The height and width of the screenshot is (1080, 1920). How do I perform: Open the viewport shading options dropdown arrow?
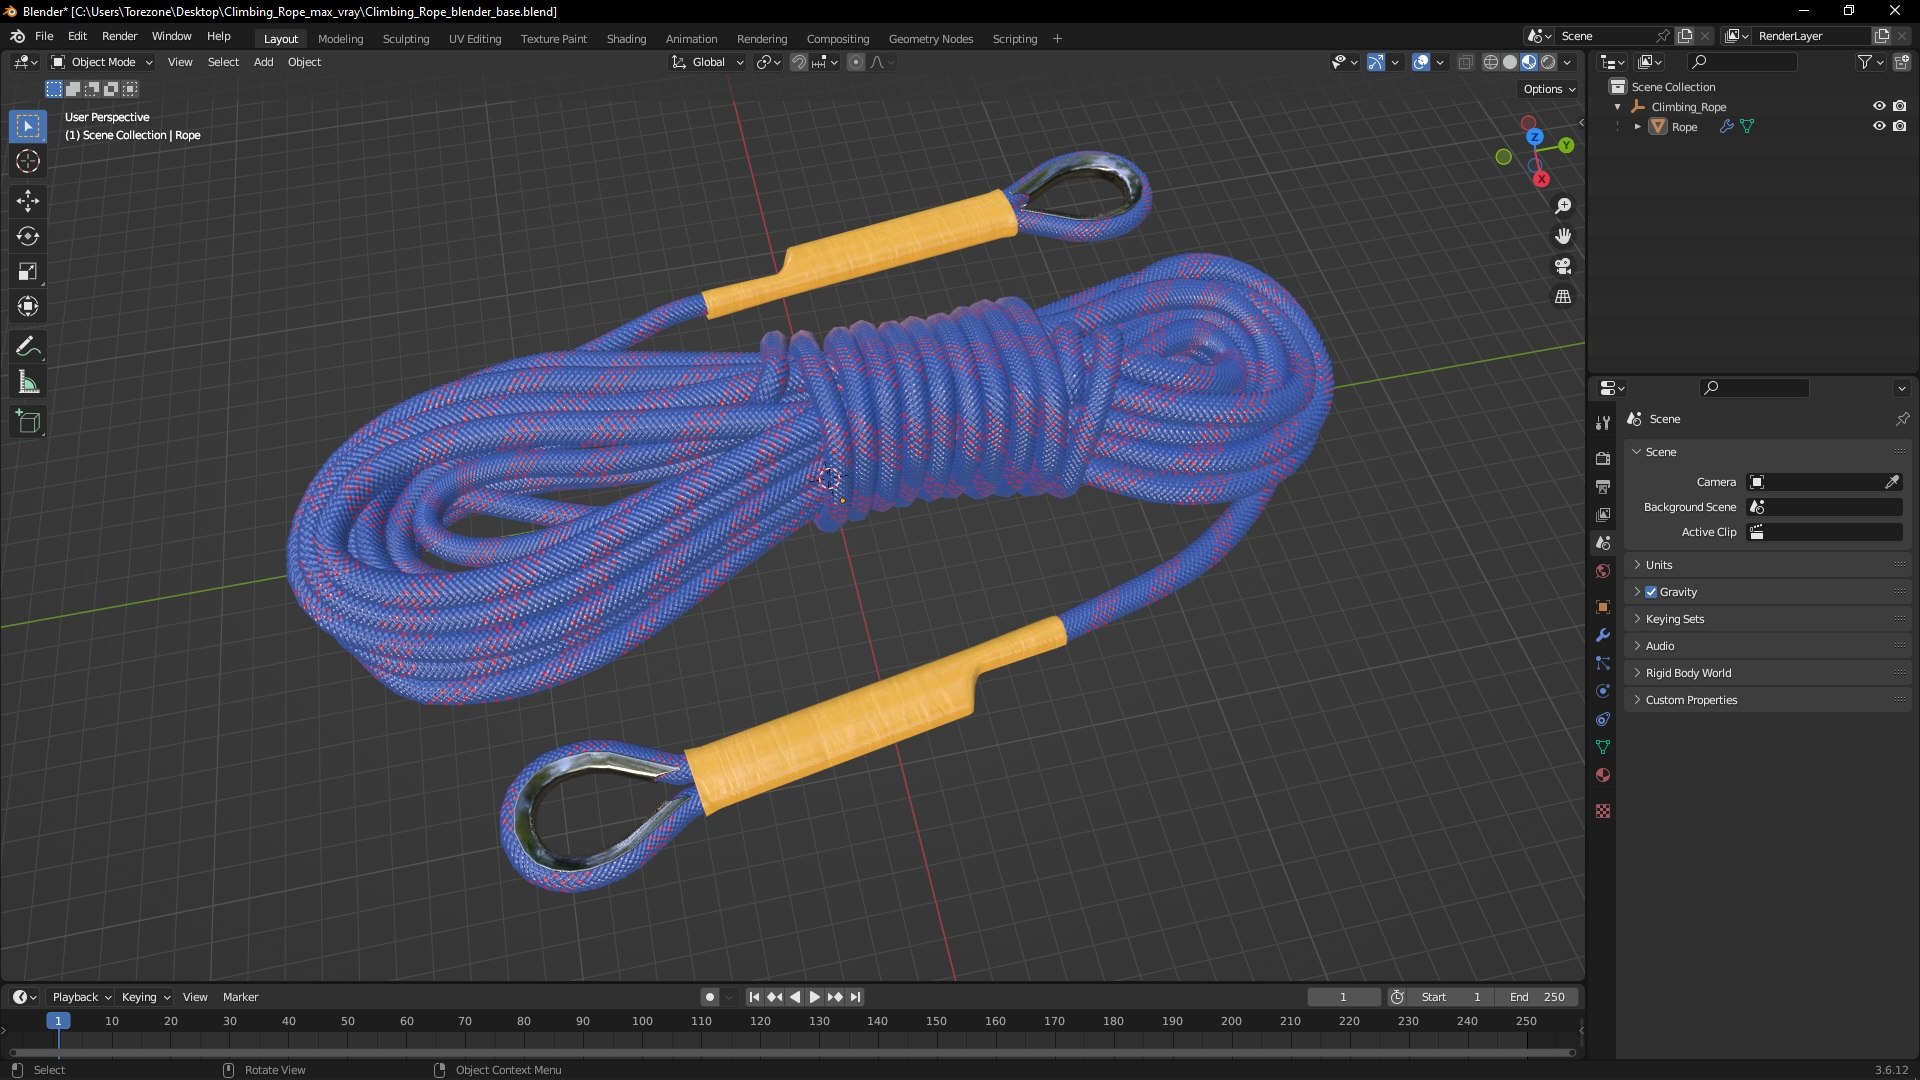pos(1567,62)
